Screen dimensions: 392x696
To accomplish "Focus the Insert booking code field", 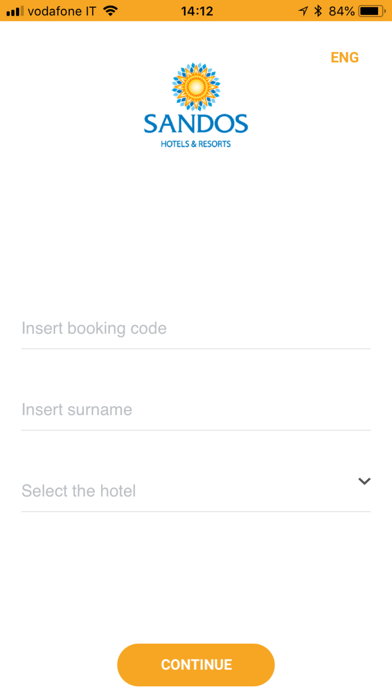I will click(196, 329).
